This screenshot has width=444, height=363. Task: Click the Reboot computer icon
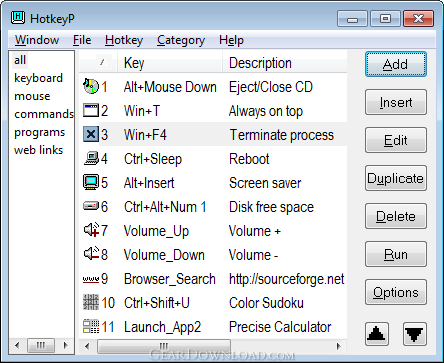pos(91,158)
